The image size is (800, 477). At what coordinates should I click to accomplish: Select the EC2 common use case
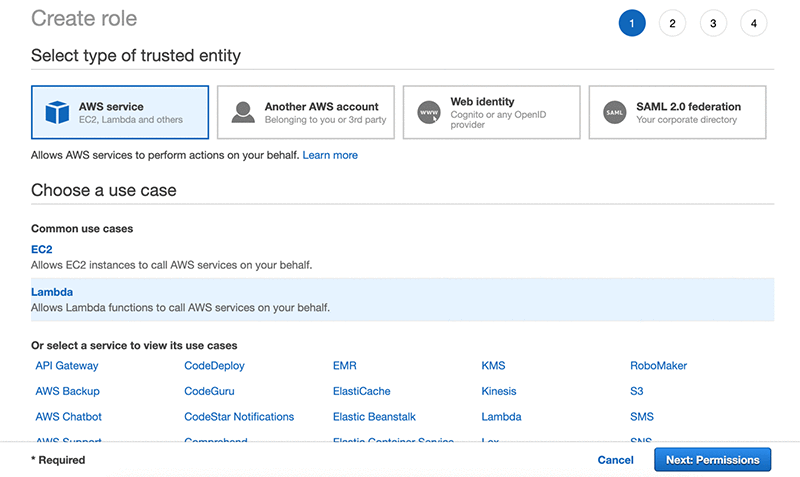tap(42, 249)
